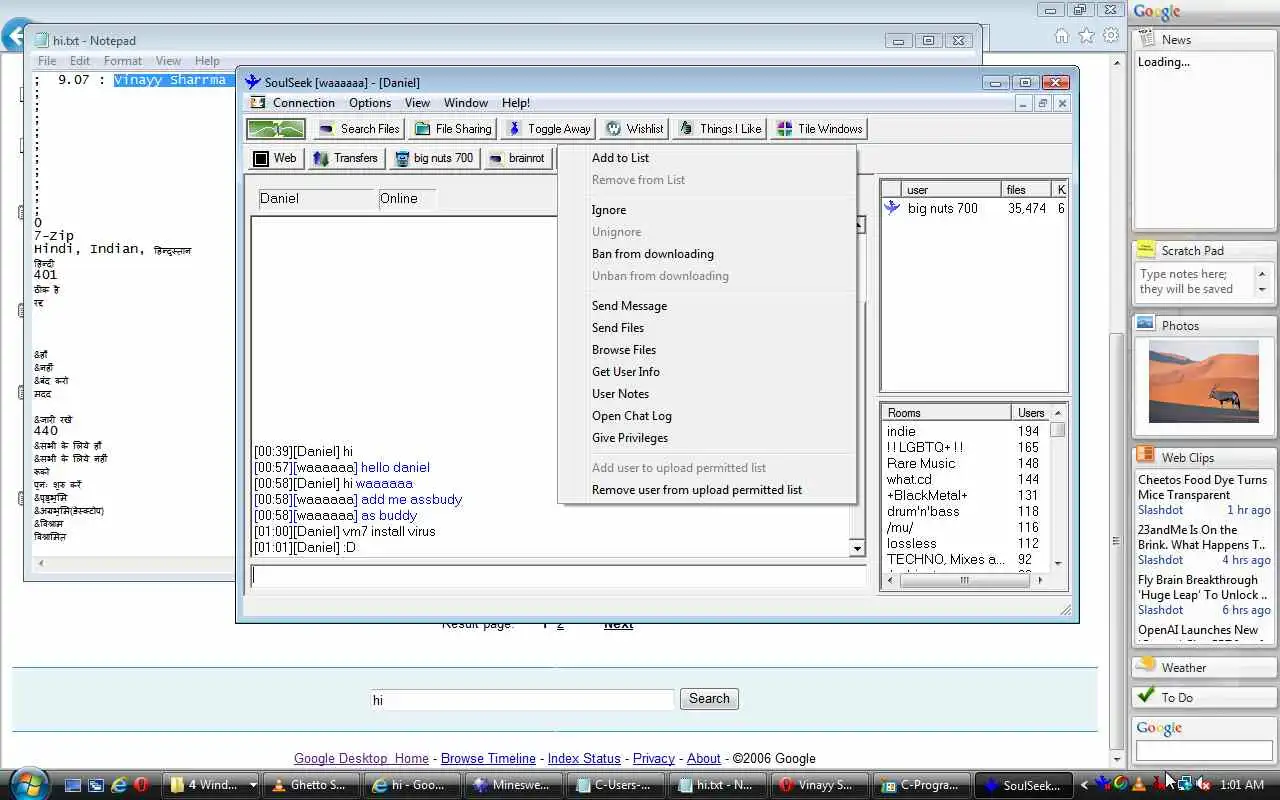The image size is (1280, 800).
Task: Open the Connection menu in SoulSeek
Action: click(x=304, y=103)
